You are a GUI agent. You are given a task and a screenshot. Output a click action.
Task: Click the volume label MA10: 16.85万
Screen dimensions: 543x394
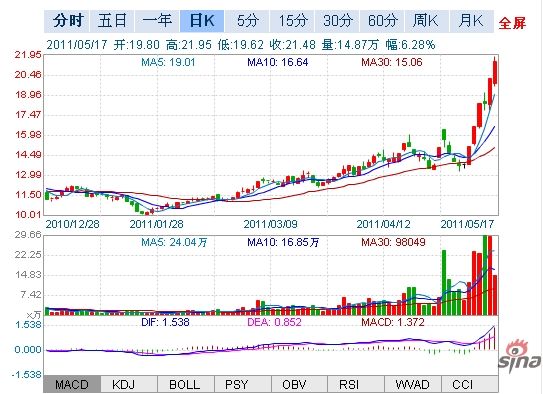[x=283, y=242]
